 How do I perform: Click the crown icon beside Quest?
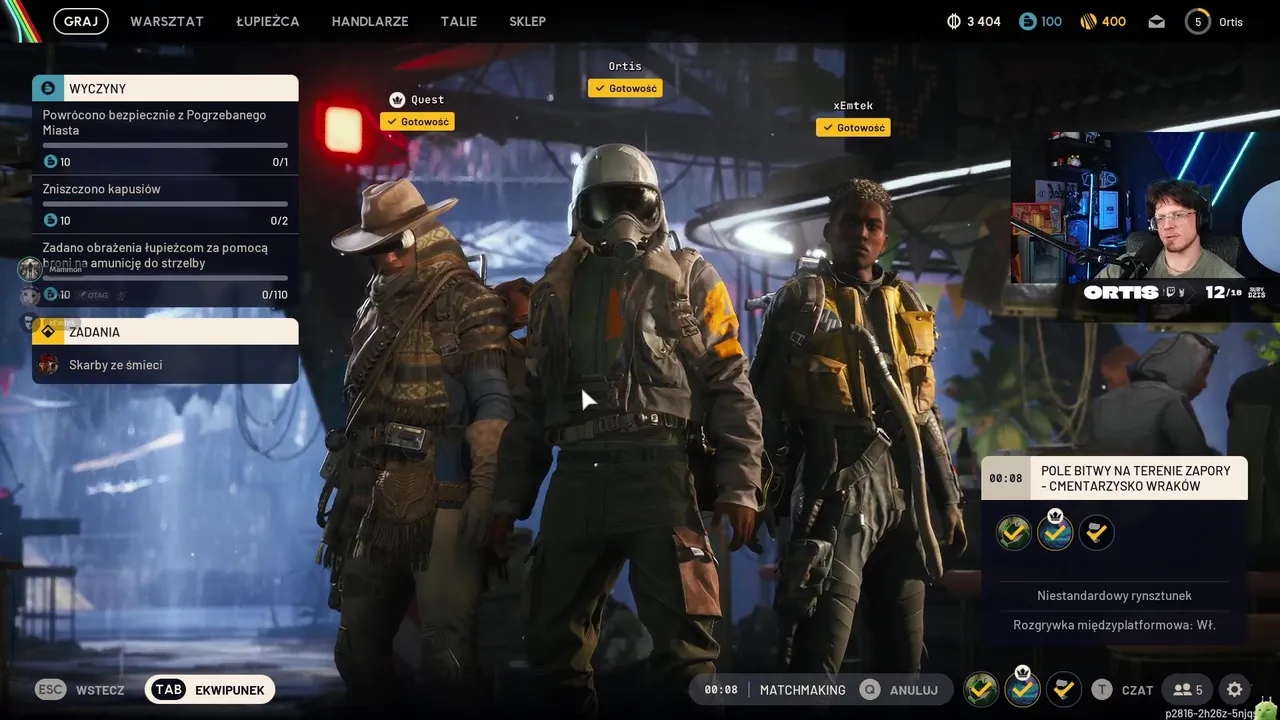point(397,100)
